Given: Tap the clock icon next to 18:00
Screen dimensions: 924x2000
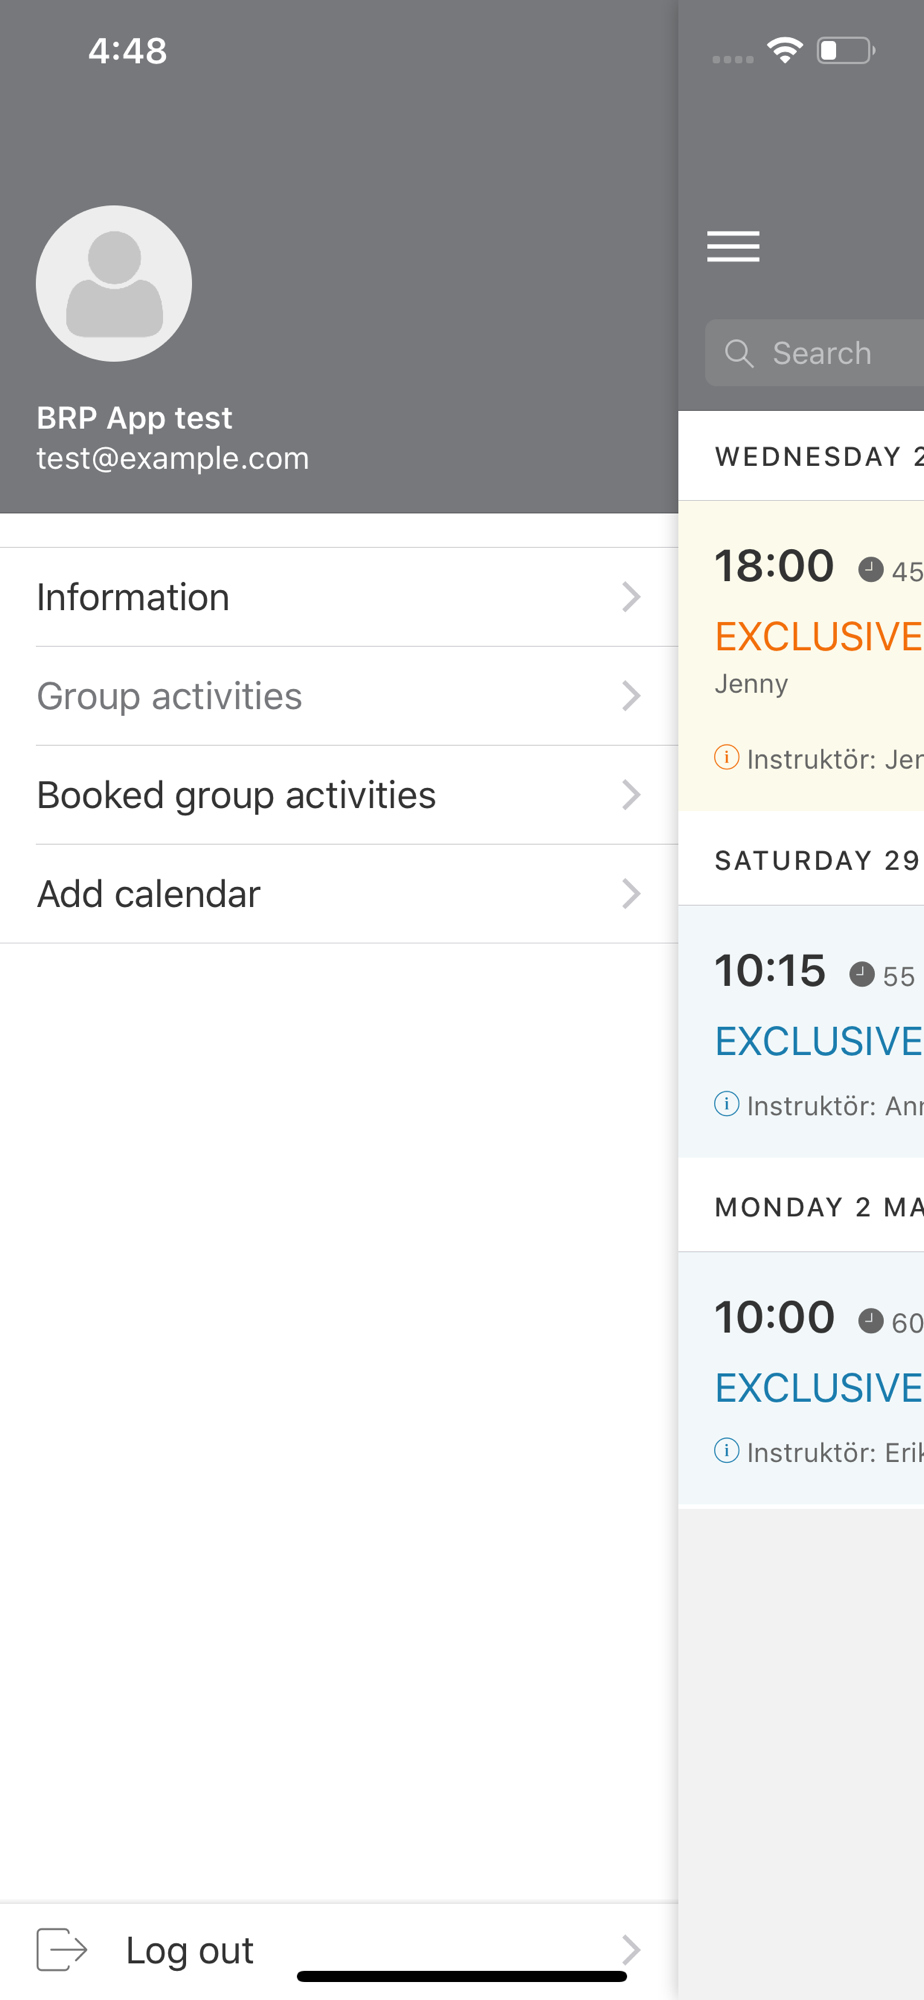Looking at the screenshot, I should coord(871,569).
